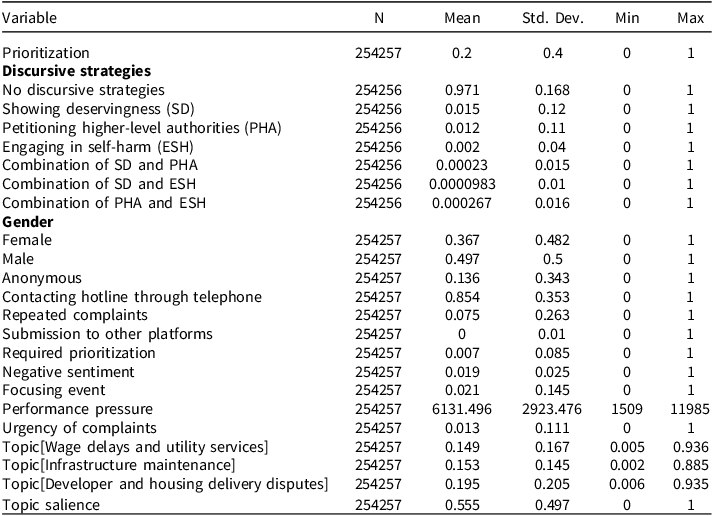Screen dimensions: 713x516
Task: Select the 'Required prioritization' row label
Action: [x=79, y=353]
